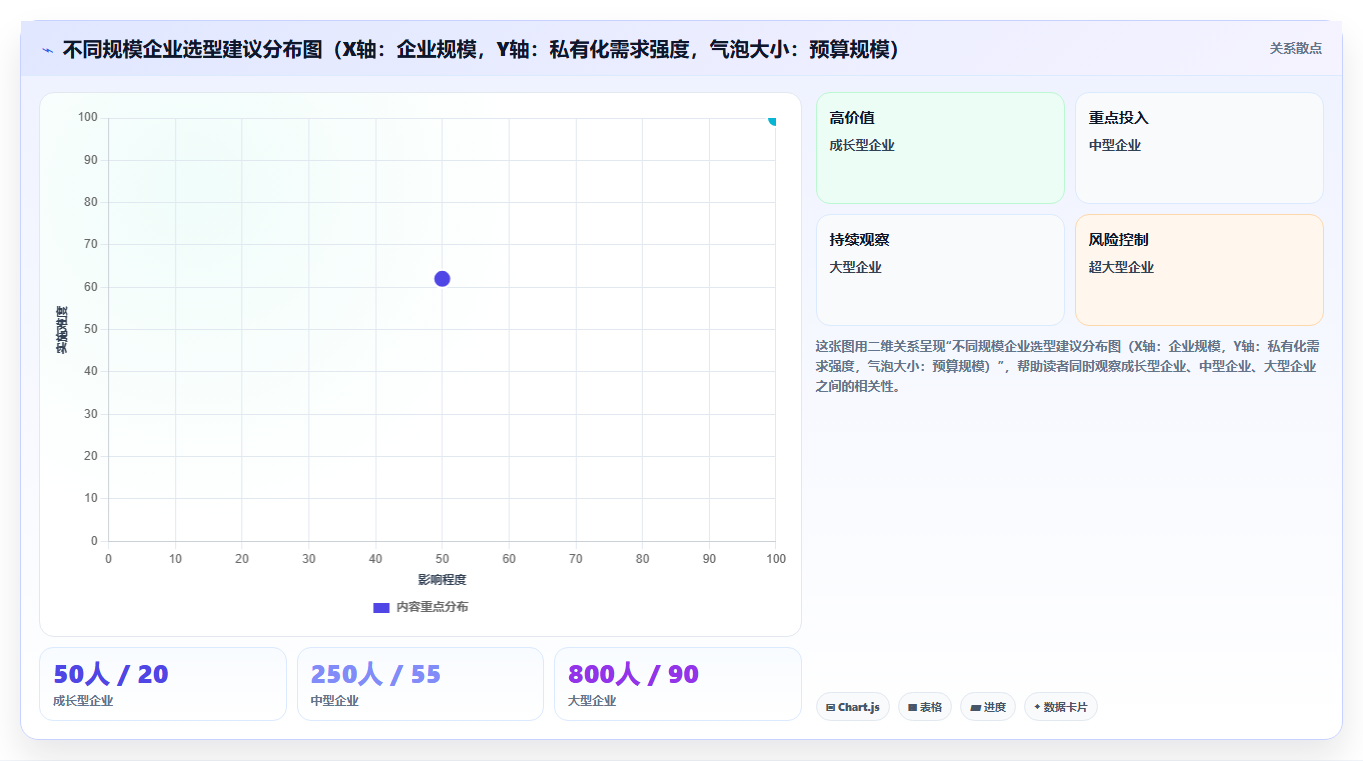Open the 重点投入 中型企业 card
1363x761 pixels.
1199,148
